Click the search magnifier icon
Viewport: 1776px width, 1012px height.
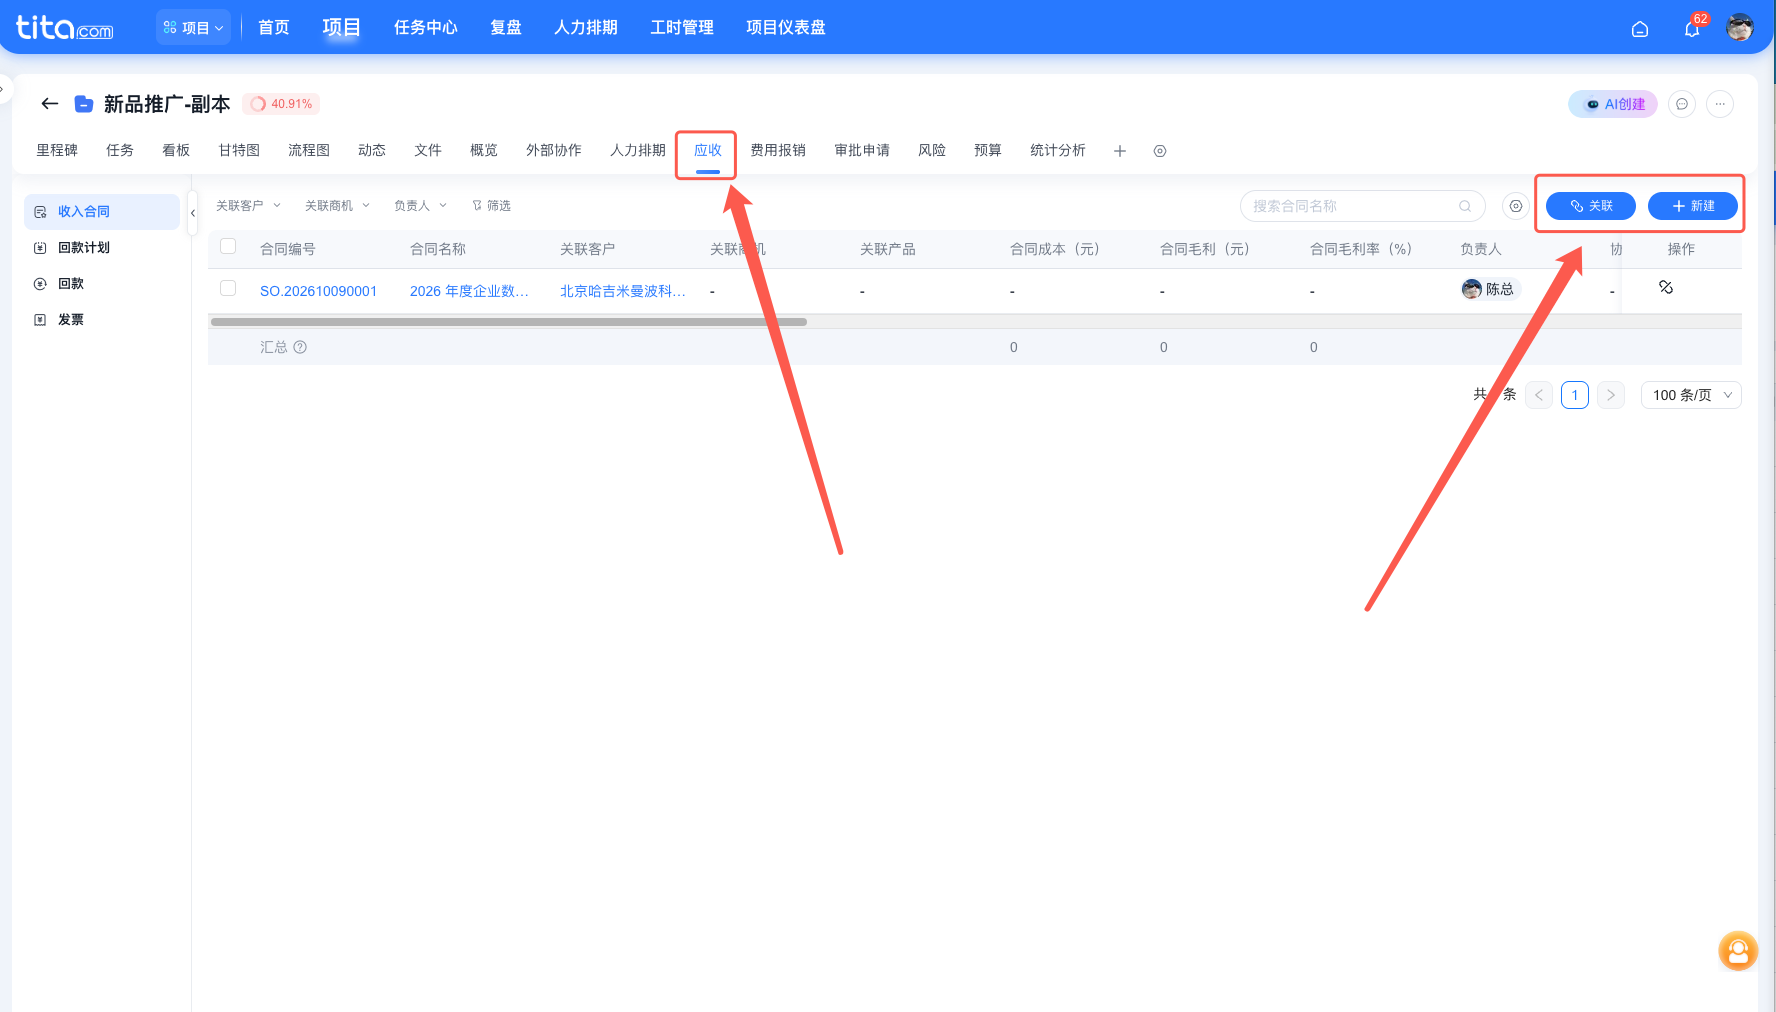tap(1465, 206)
